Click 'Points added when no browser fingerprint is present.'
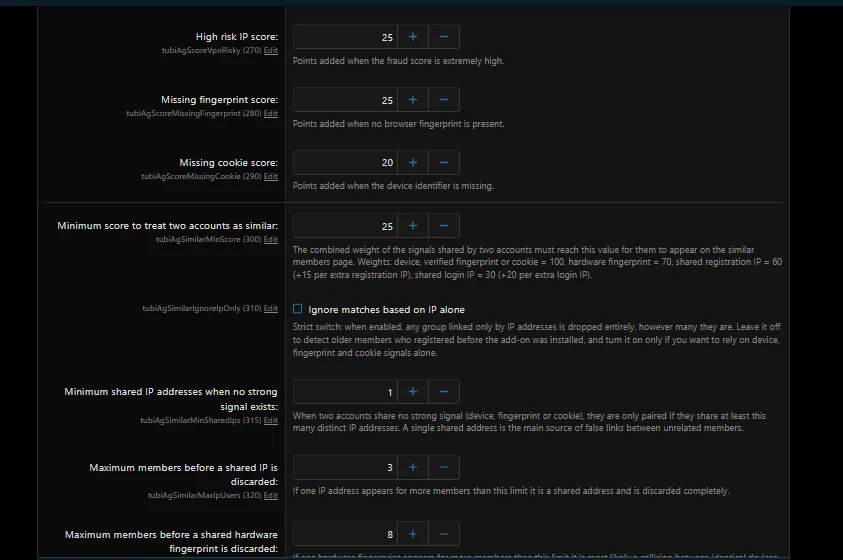Image resolution: width=843 pixels, height=560 pixels. click(x=398, y=124)
